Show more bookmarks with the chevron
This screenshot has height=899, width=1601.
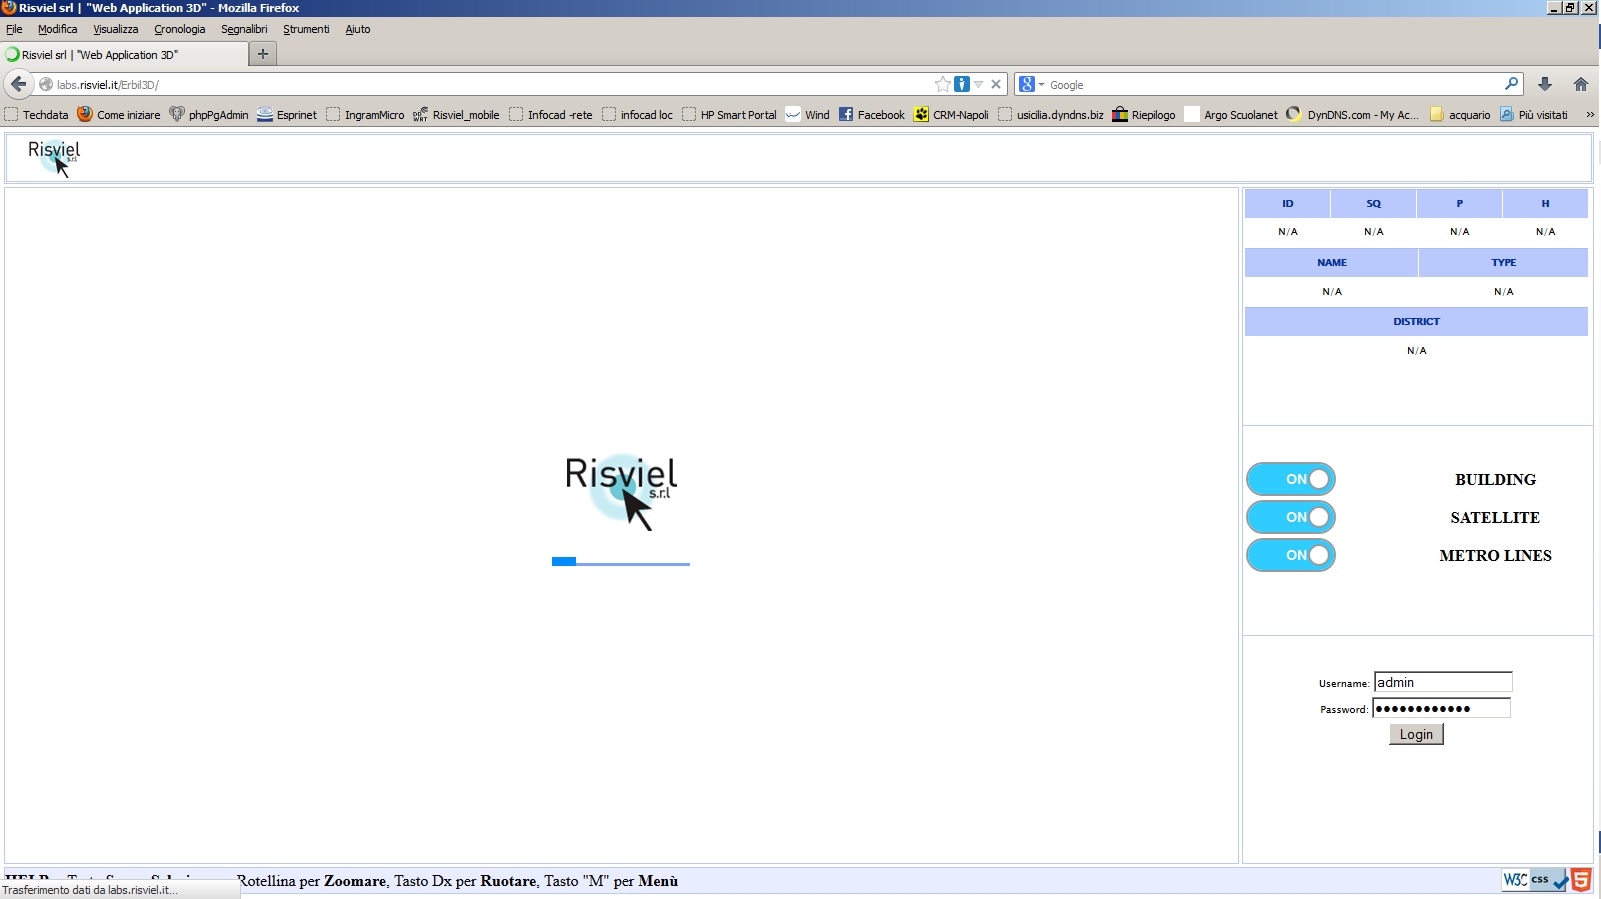click(1589, 115)
